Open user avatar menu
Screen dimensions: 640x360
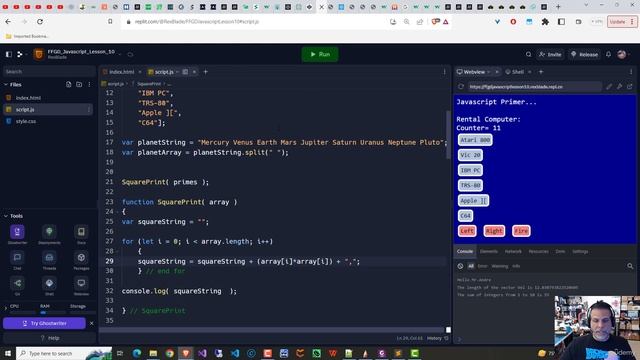tap(622, 54)
